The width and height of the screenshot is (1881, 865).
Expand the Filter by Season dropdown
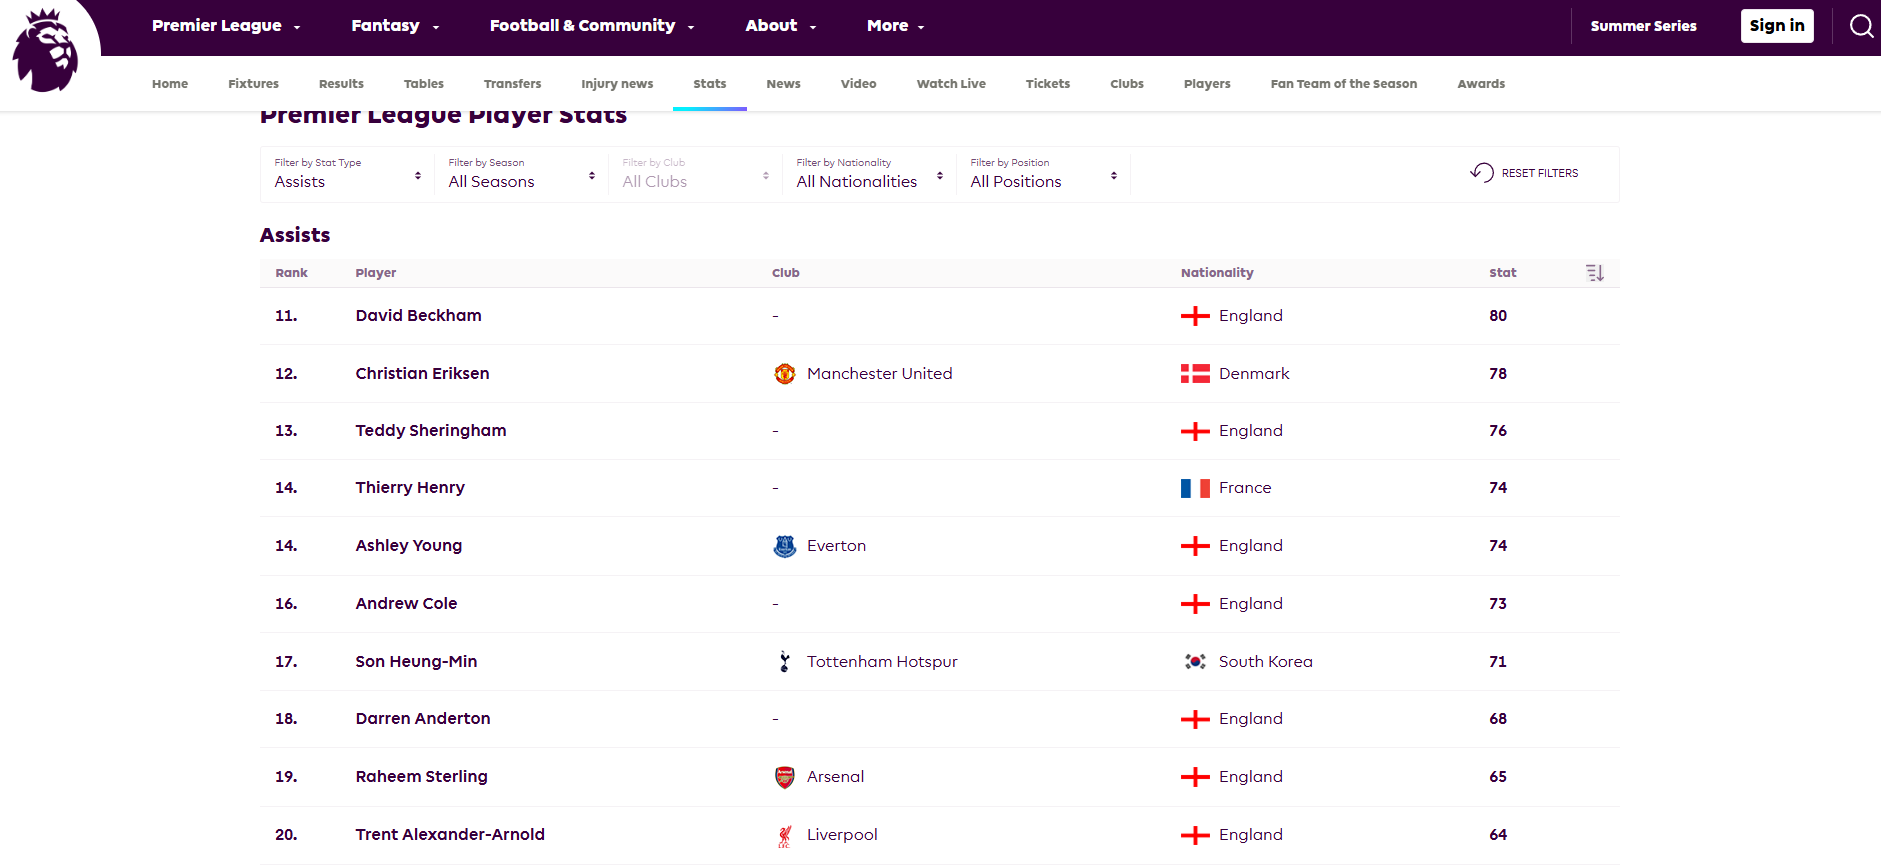[521, 175]
